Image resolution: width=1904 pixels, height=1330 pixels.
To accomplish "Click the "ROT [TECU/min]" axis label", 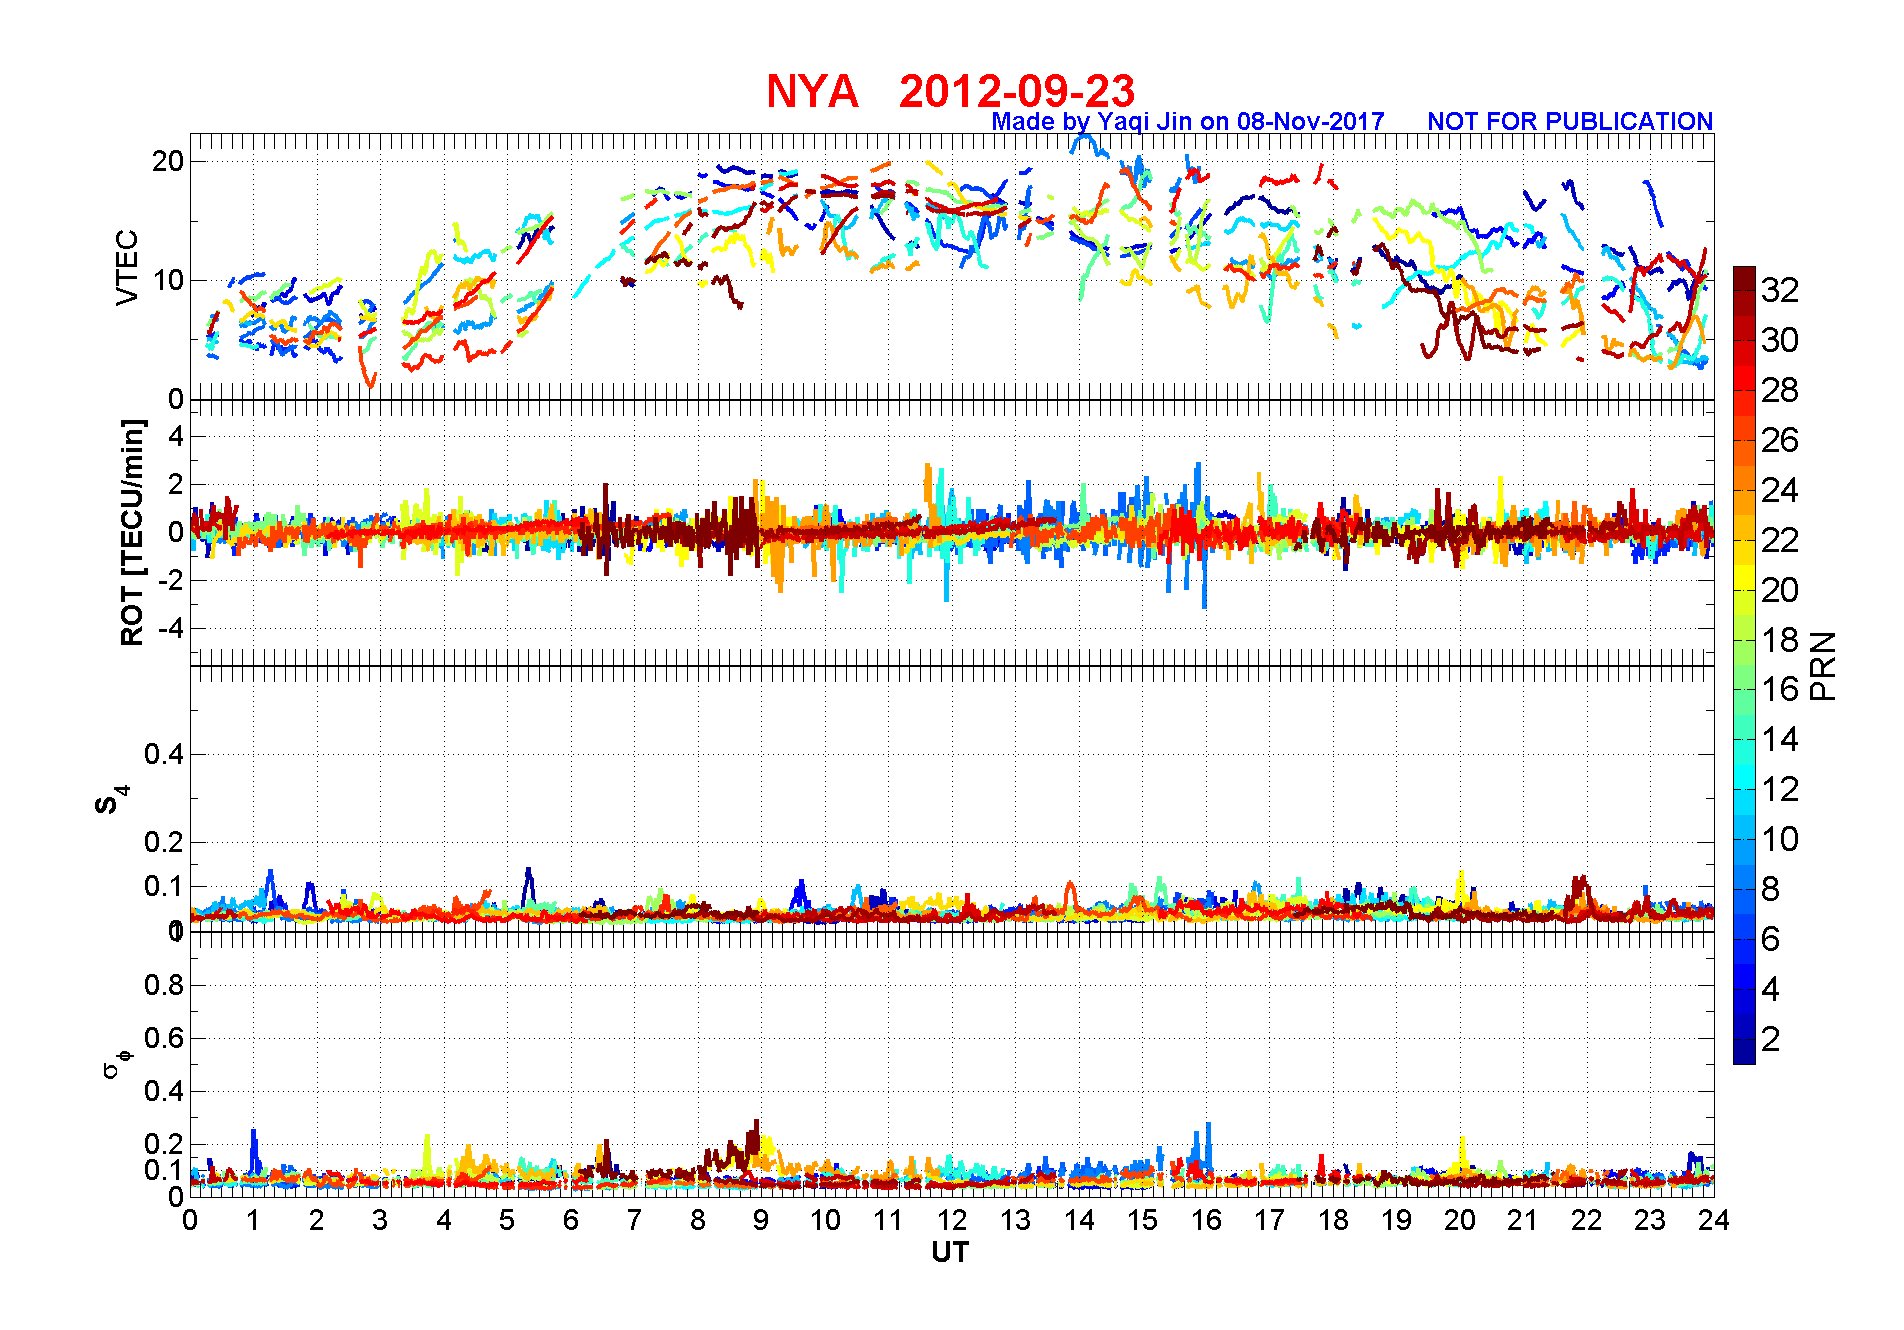I will pyautogui.click(x=132, y=532).
